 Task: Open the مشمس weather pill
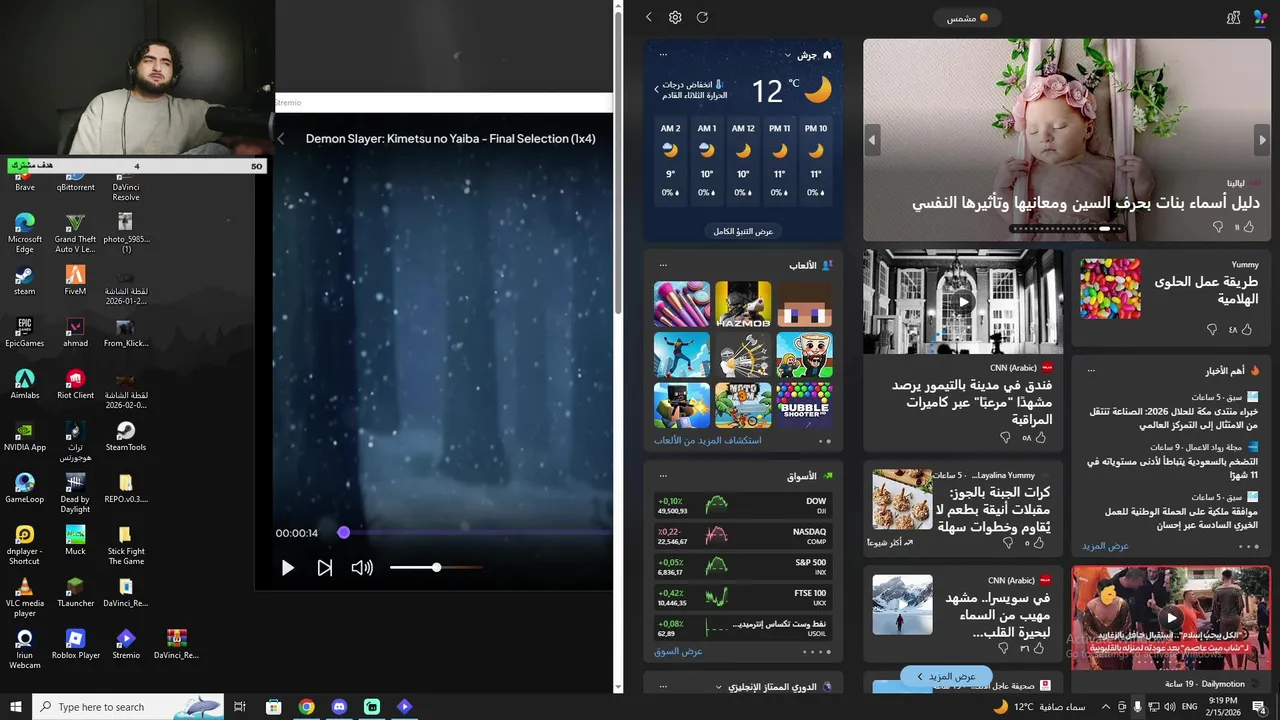pyautogui.click(x=967, y=18)
